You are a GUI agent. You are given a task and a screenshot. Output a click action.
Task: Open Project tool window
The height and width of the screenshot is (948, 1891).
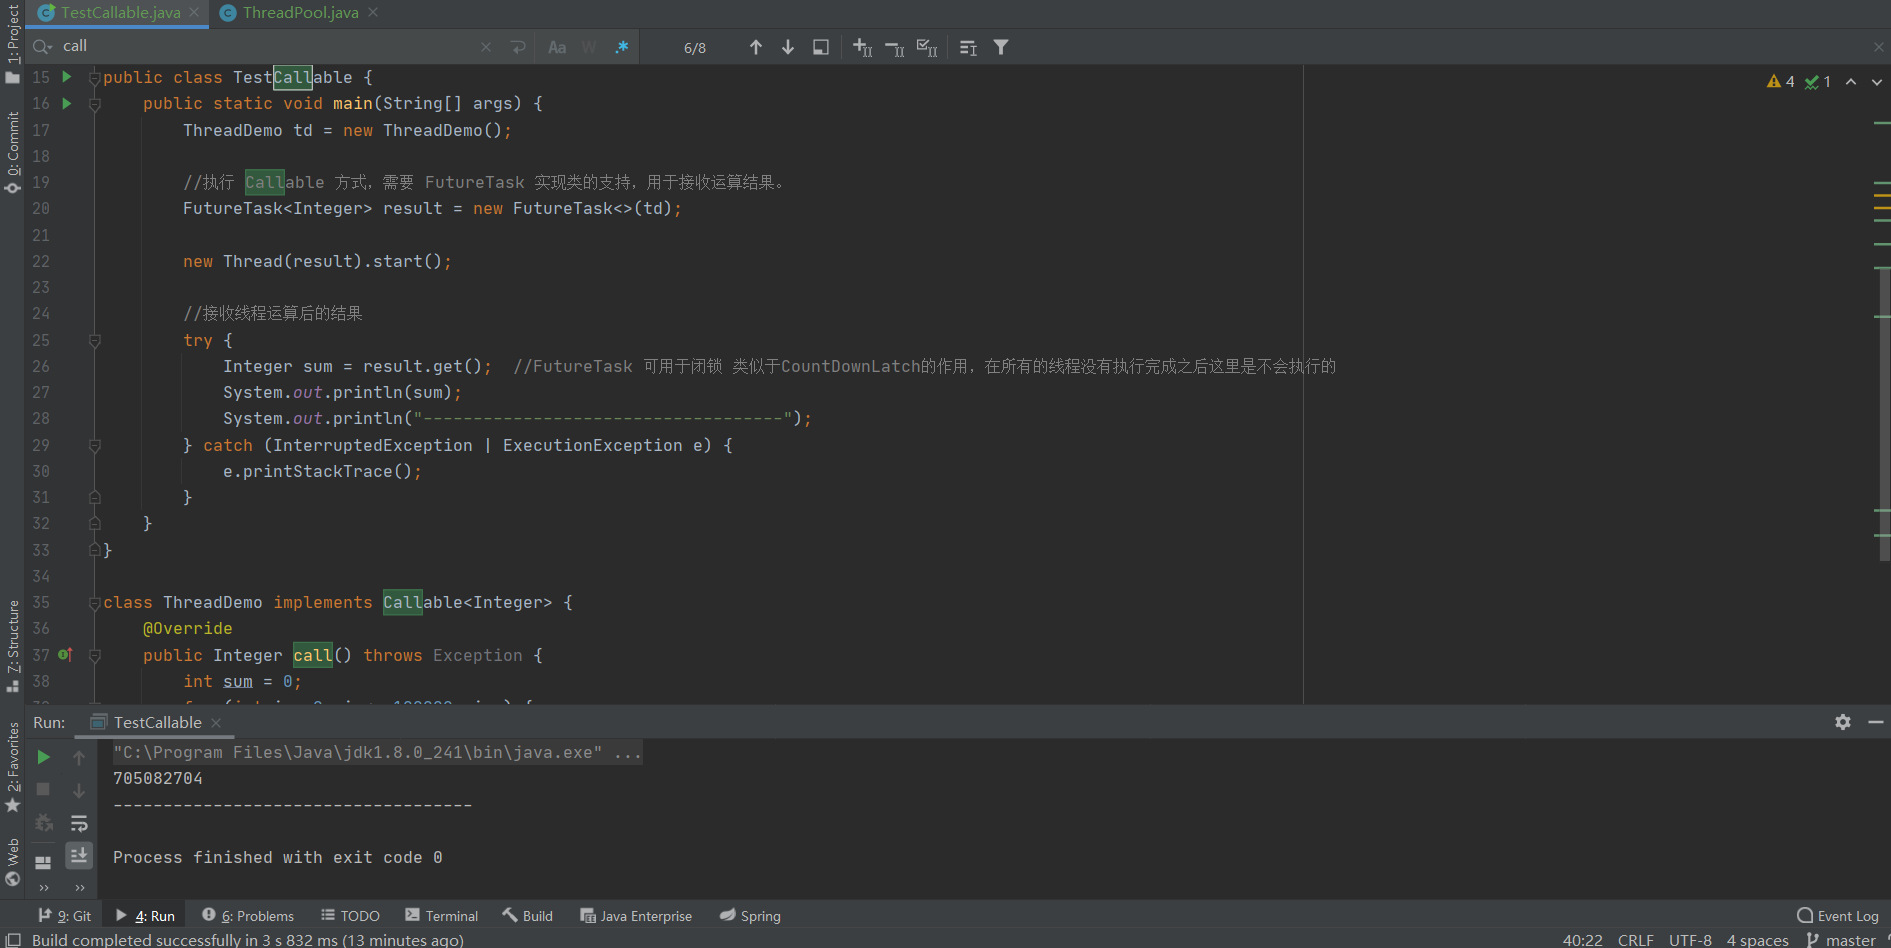click(12, 44)
